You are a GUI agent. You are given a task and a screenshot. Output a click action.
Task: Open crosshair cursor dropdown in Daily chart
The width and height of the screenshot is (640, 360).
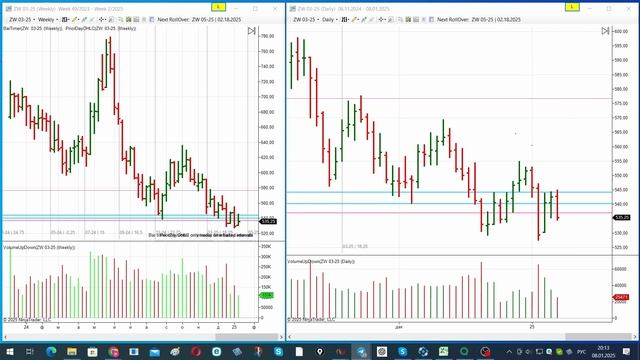pos(382,19)
